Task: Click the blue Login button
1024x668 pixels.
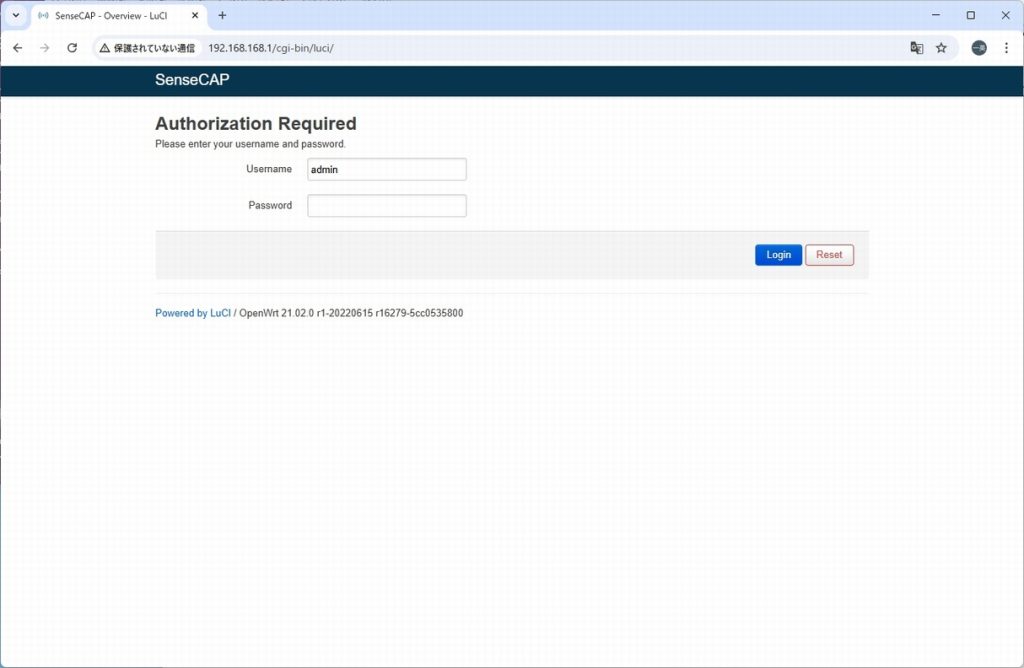Action: pyautogui.click(x=777, y=255)
